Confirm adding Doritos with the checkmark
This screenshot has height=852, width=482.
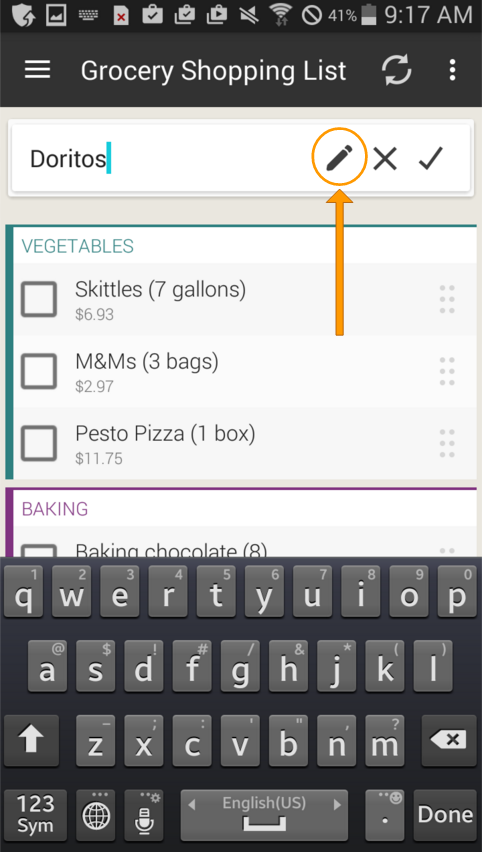(431, 159)
